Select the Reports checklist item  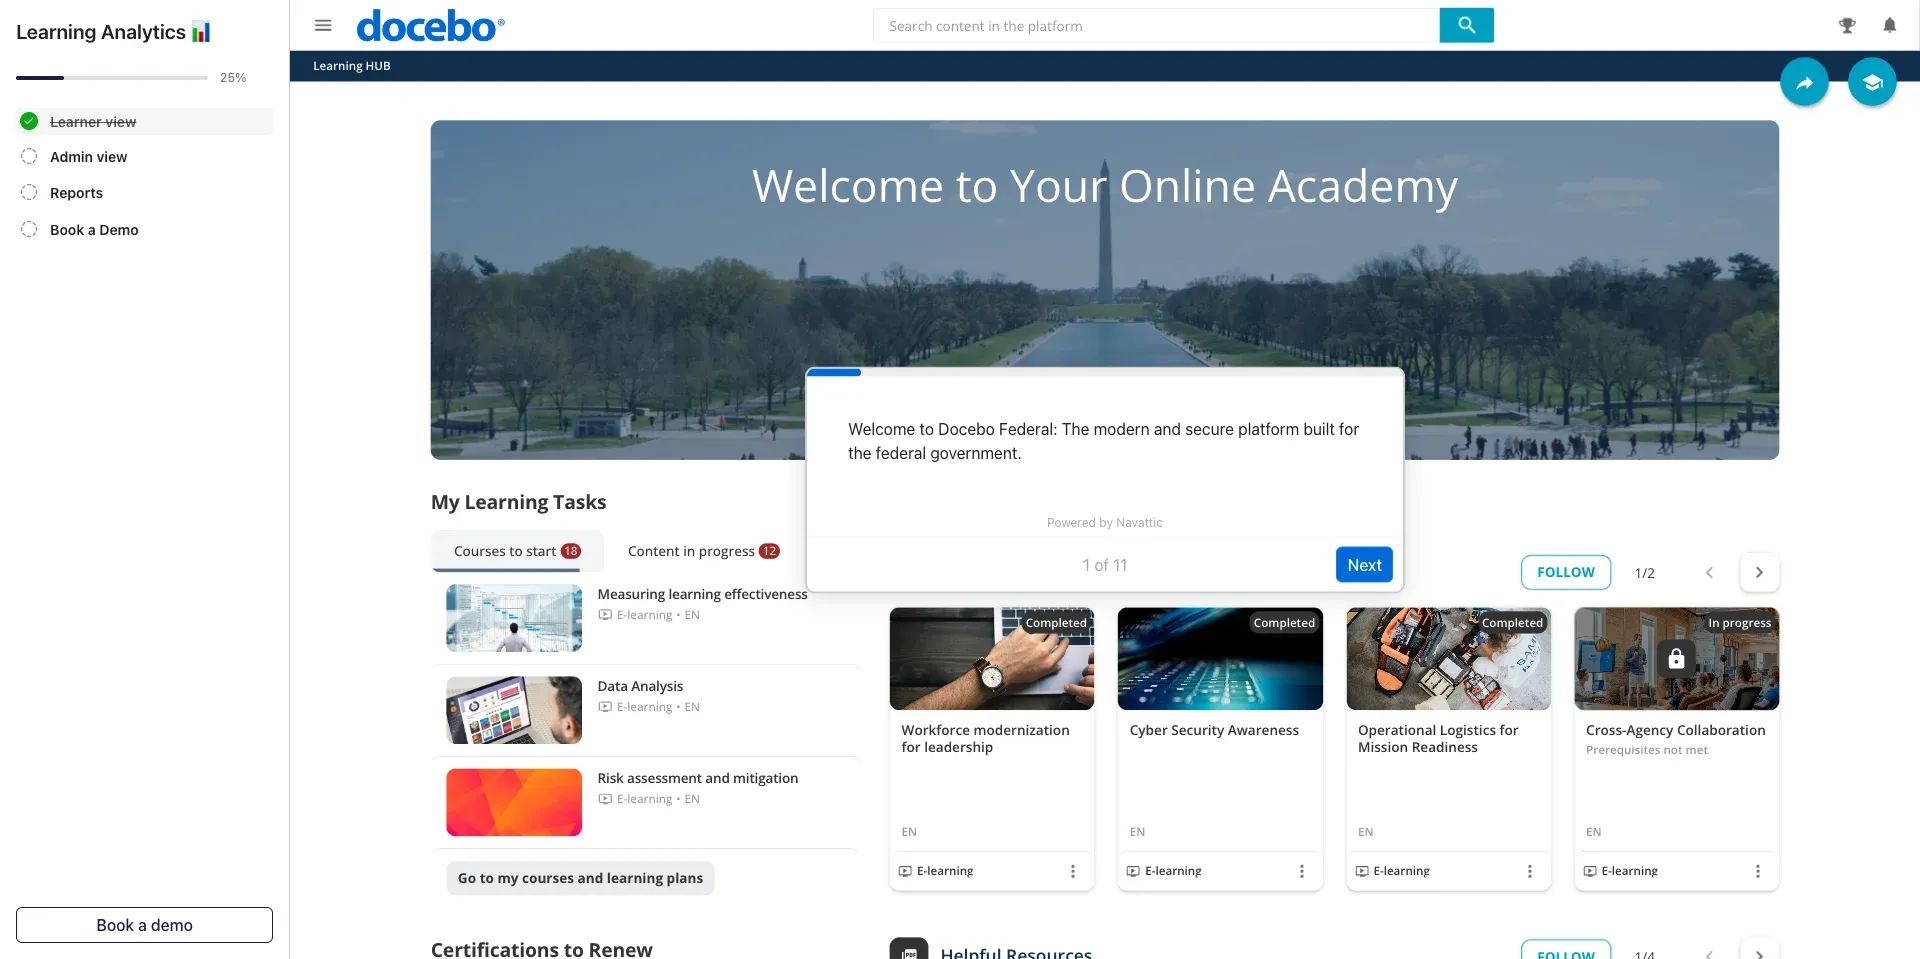(76, 193)
